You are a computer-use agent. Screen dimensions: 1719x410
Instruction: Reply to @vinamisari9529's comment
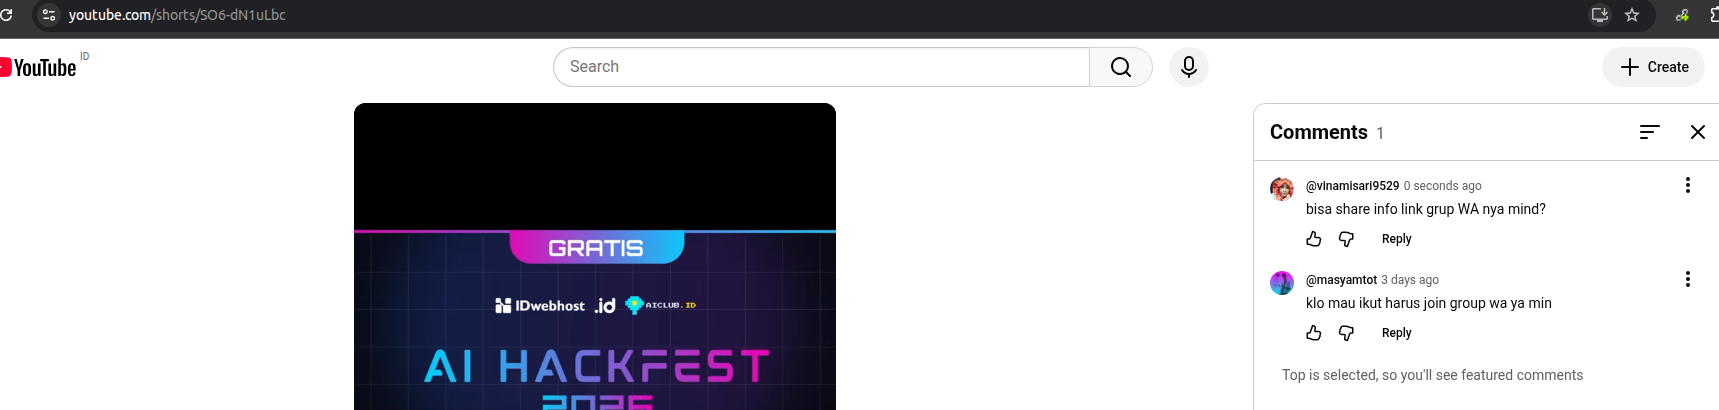click(x=1397, y=239)
